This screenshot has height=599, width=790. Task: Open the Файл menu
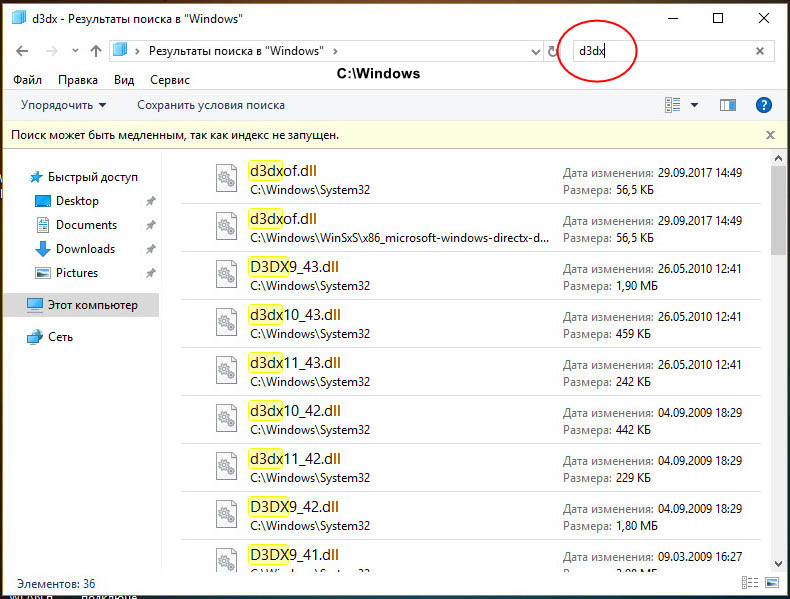point(27,80)
